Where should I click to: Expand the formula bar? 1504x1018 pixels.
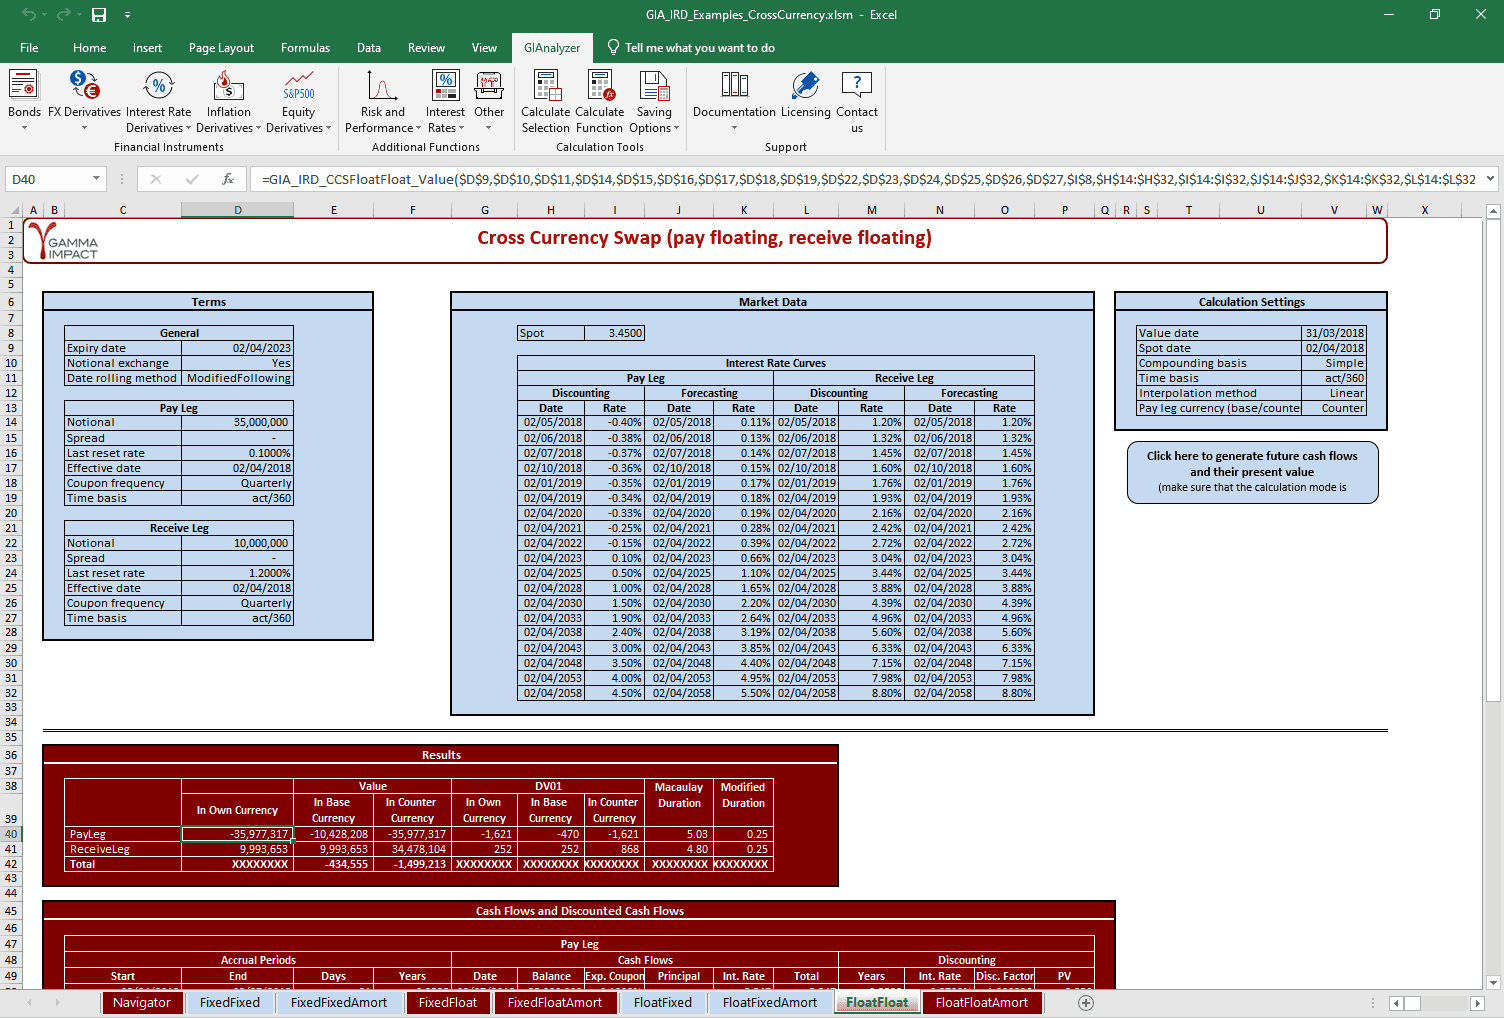click(x=1490, y=179)
